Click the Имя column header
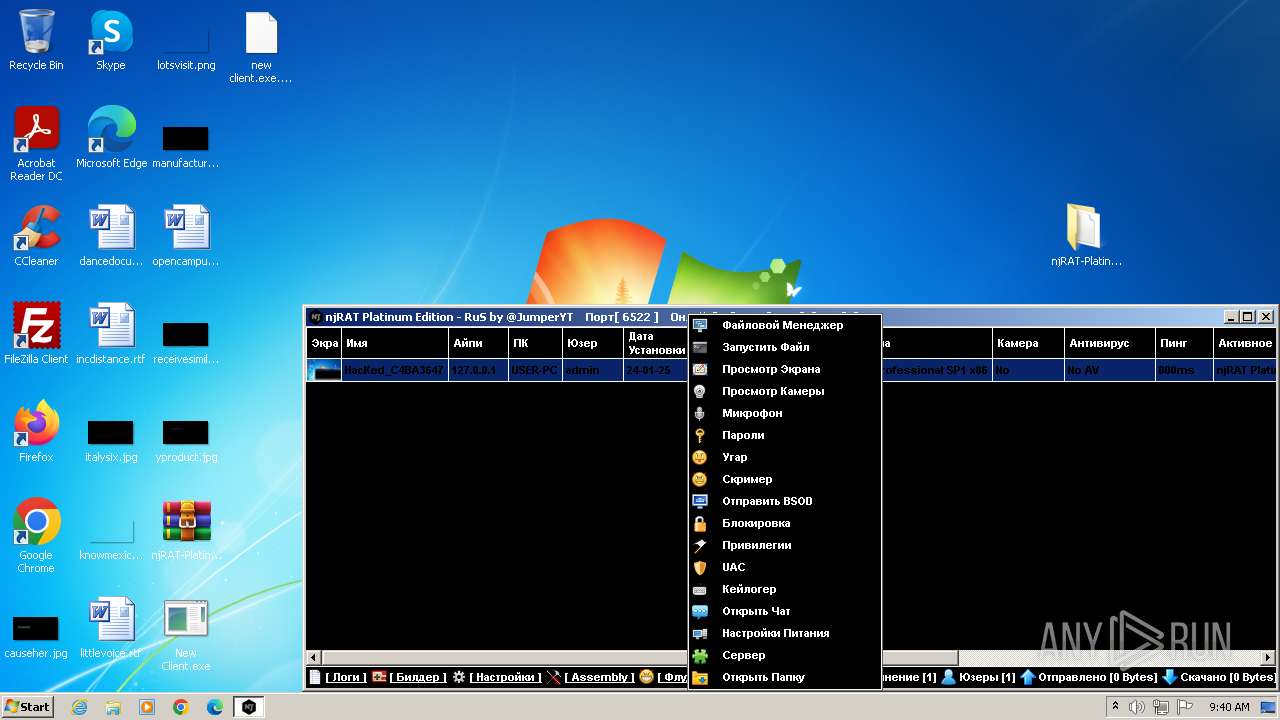The width and height of the screenshot is (1280, 720). pyautogui.click(x=394, y=343)
